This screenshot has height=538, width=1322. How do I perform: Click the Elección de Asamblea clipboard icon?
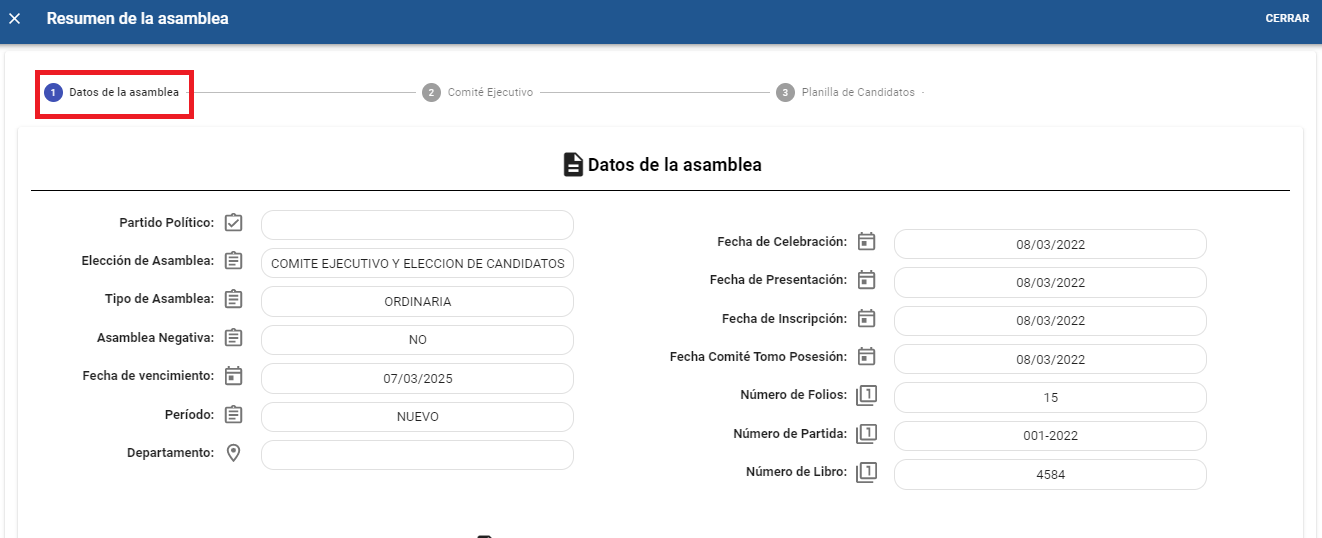[x=233, y=261]
